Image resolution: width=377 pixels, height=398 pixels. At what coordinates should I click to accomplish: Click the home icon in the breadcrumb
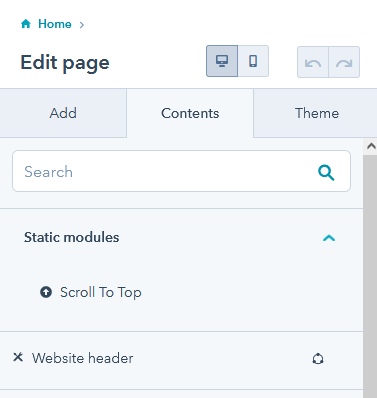point(26,24)
